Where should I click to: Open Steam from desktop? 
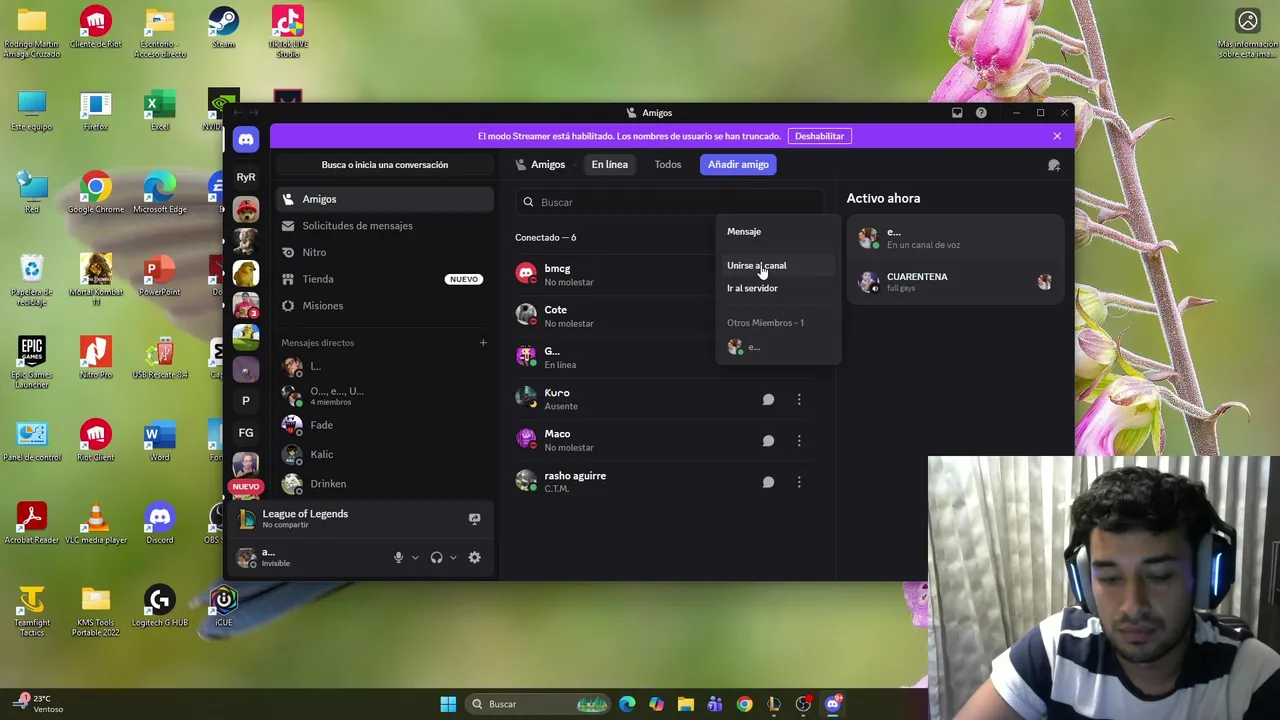click(223, 28)
